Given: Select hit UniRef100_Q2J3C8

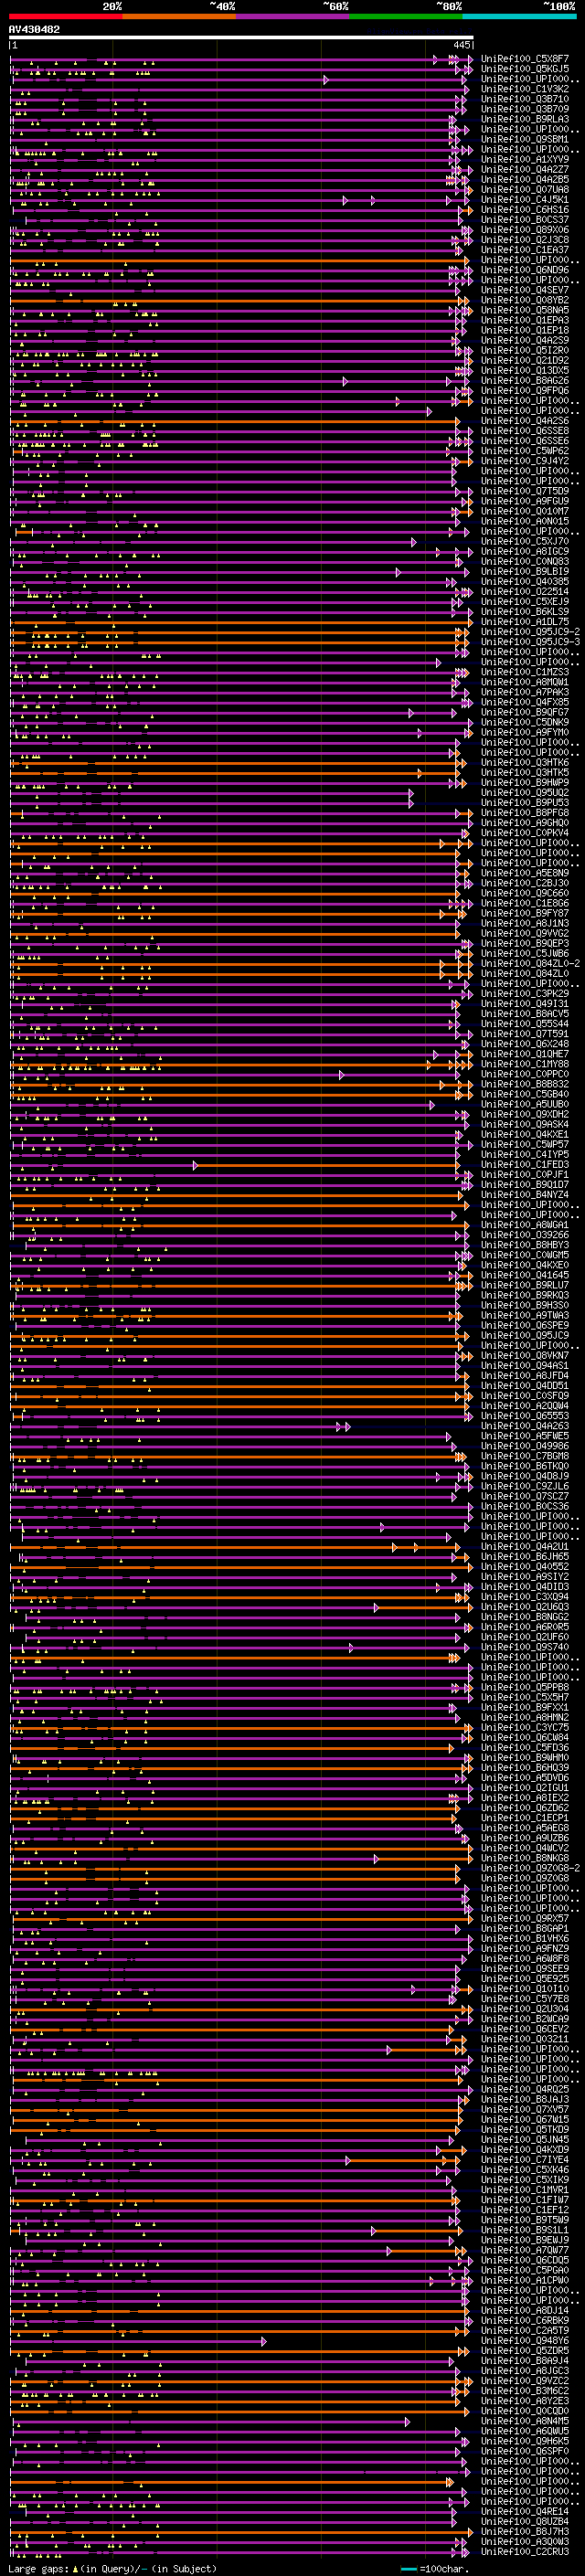Looking at the screenshot, I should coord(525,240).
